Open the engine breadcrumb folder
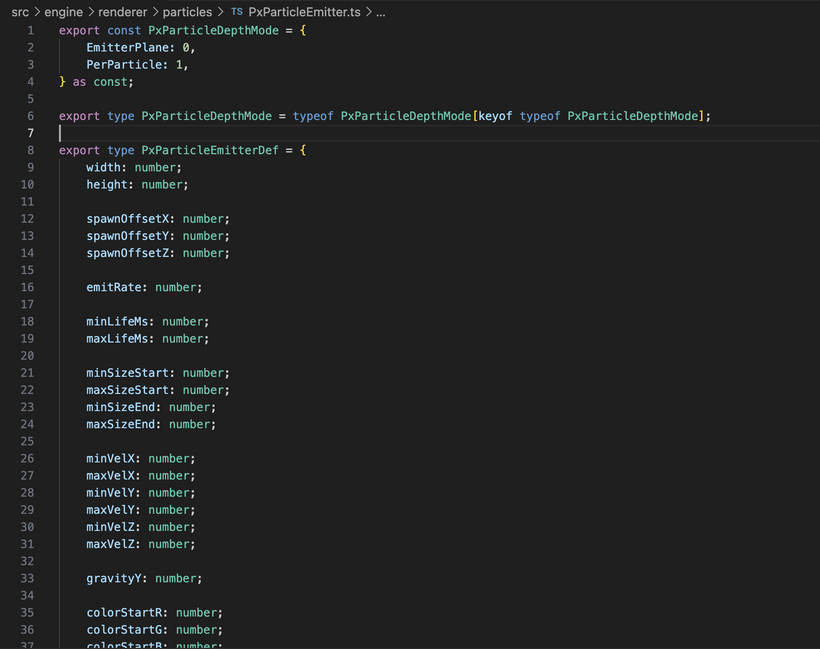The height and width of the screenshot is (649, 820). click(x=64, y=12)
